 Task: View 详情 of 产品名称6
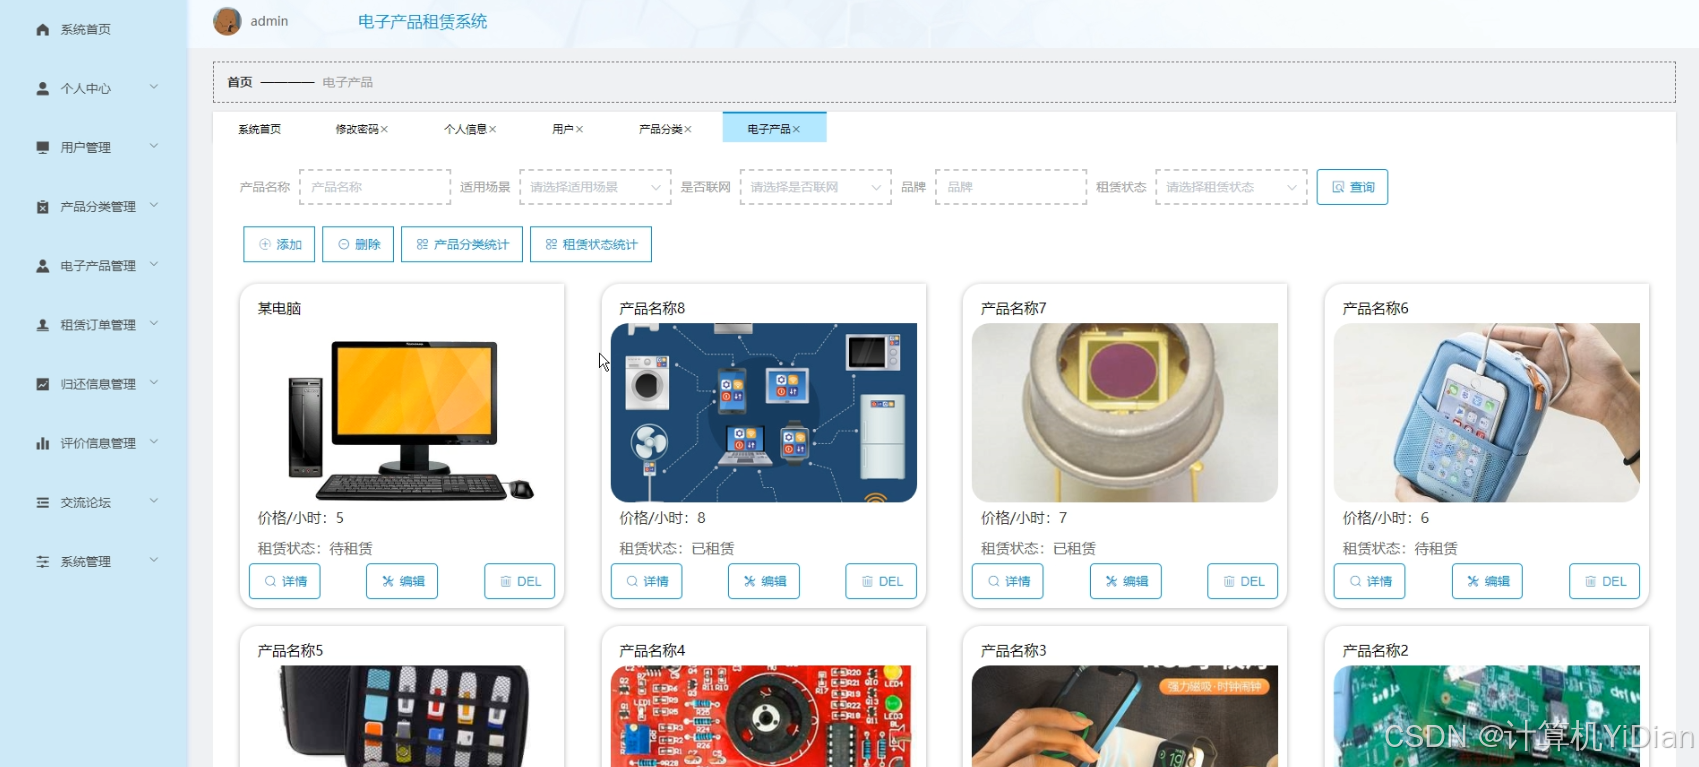tap(1370, 581)
